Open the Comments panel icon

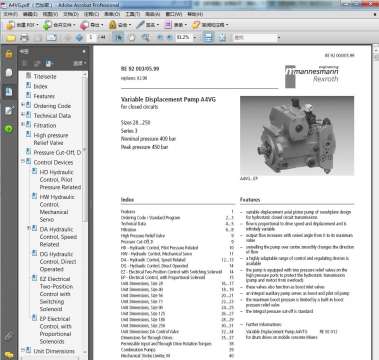tap(9, 355)
